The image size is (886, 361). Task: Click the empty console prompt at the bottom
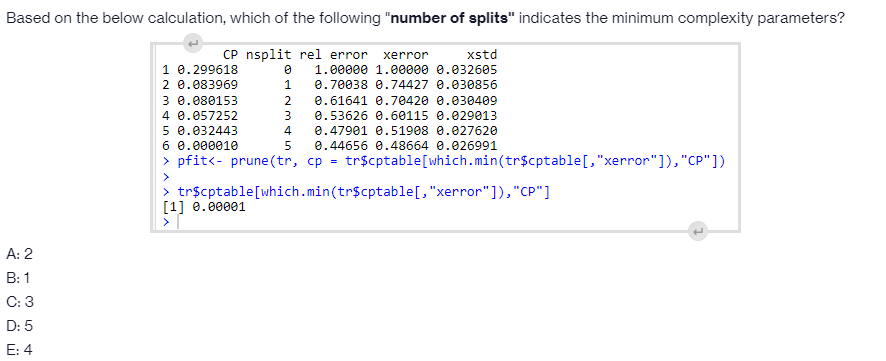(x=171, y=222)
